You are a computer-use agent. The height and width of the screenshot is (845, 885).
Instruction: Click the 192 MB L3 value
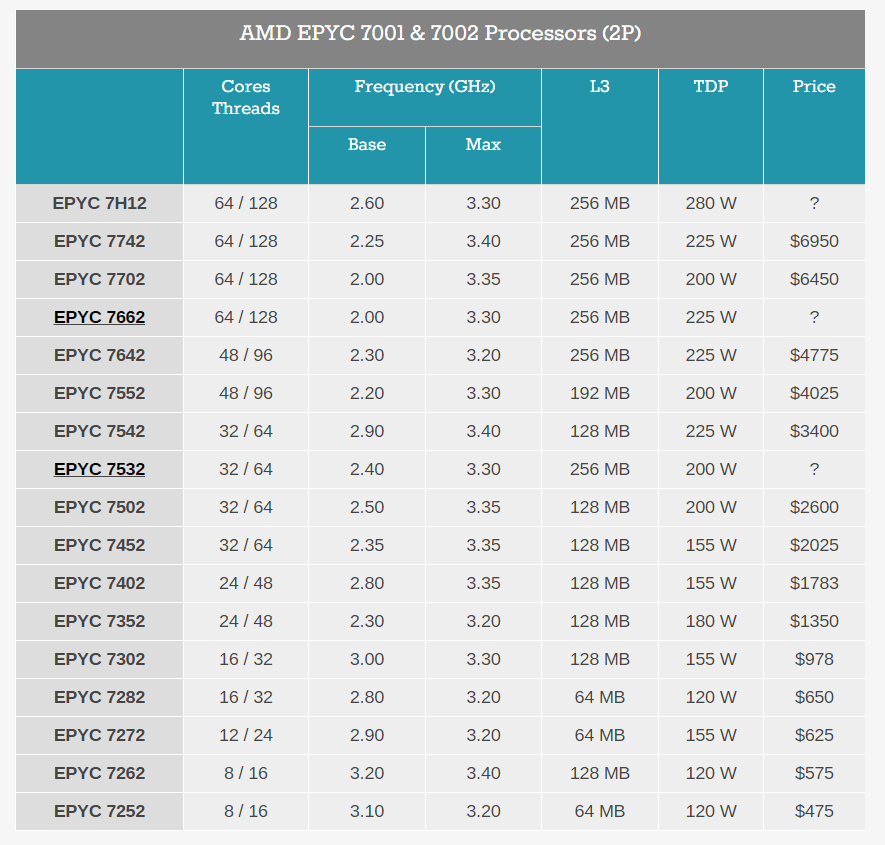599,393
